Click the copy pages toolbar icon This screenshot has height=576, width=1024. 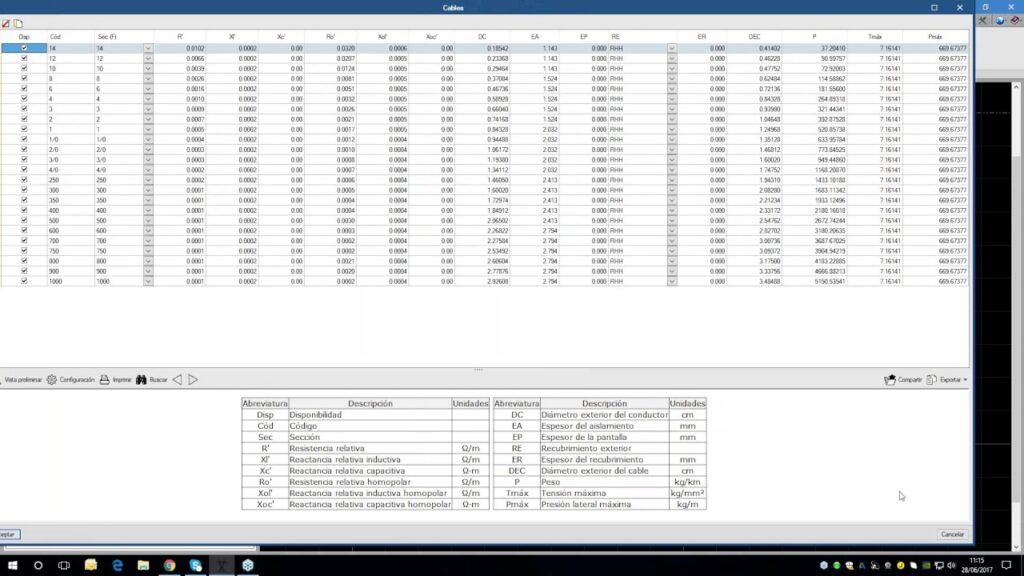(18, 23)
